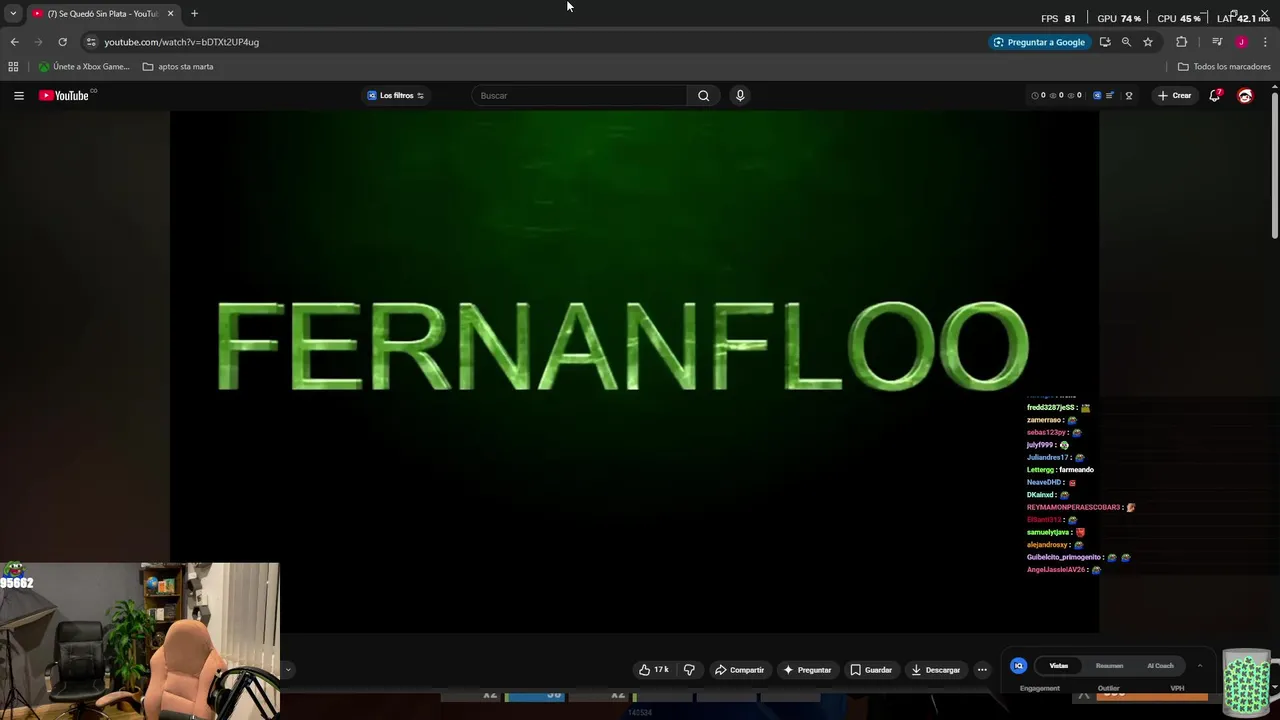Open the YouTube account avatar menu
This screenshot has height=720, width=1280.
pyautogui.click(x=1245, y=95)
